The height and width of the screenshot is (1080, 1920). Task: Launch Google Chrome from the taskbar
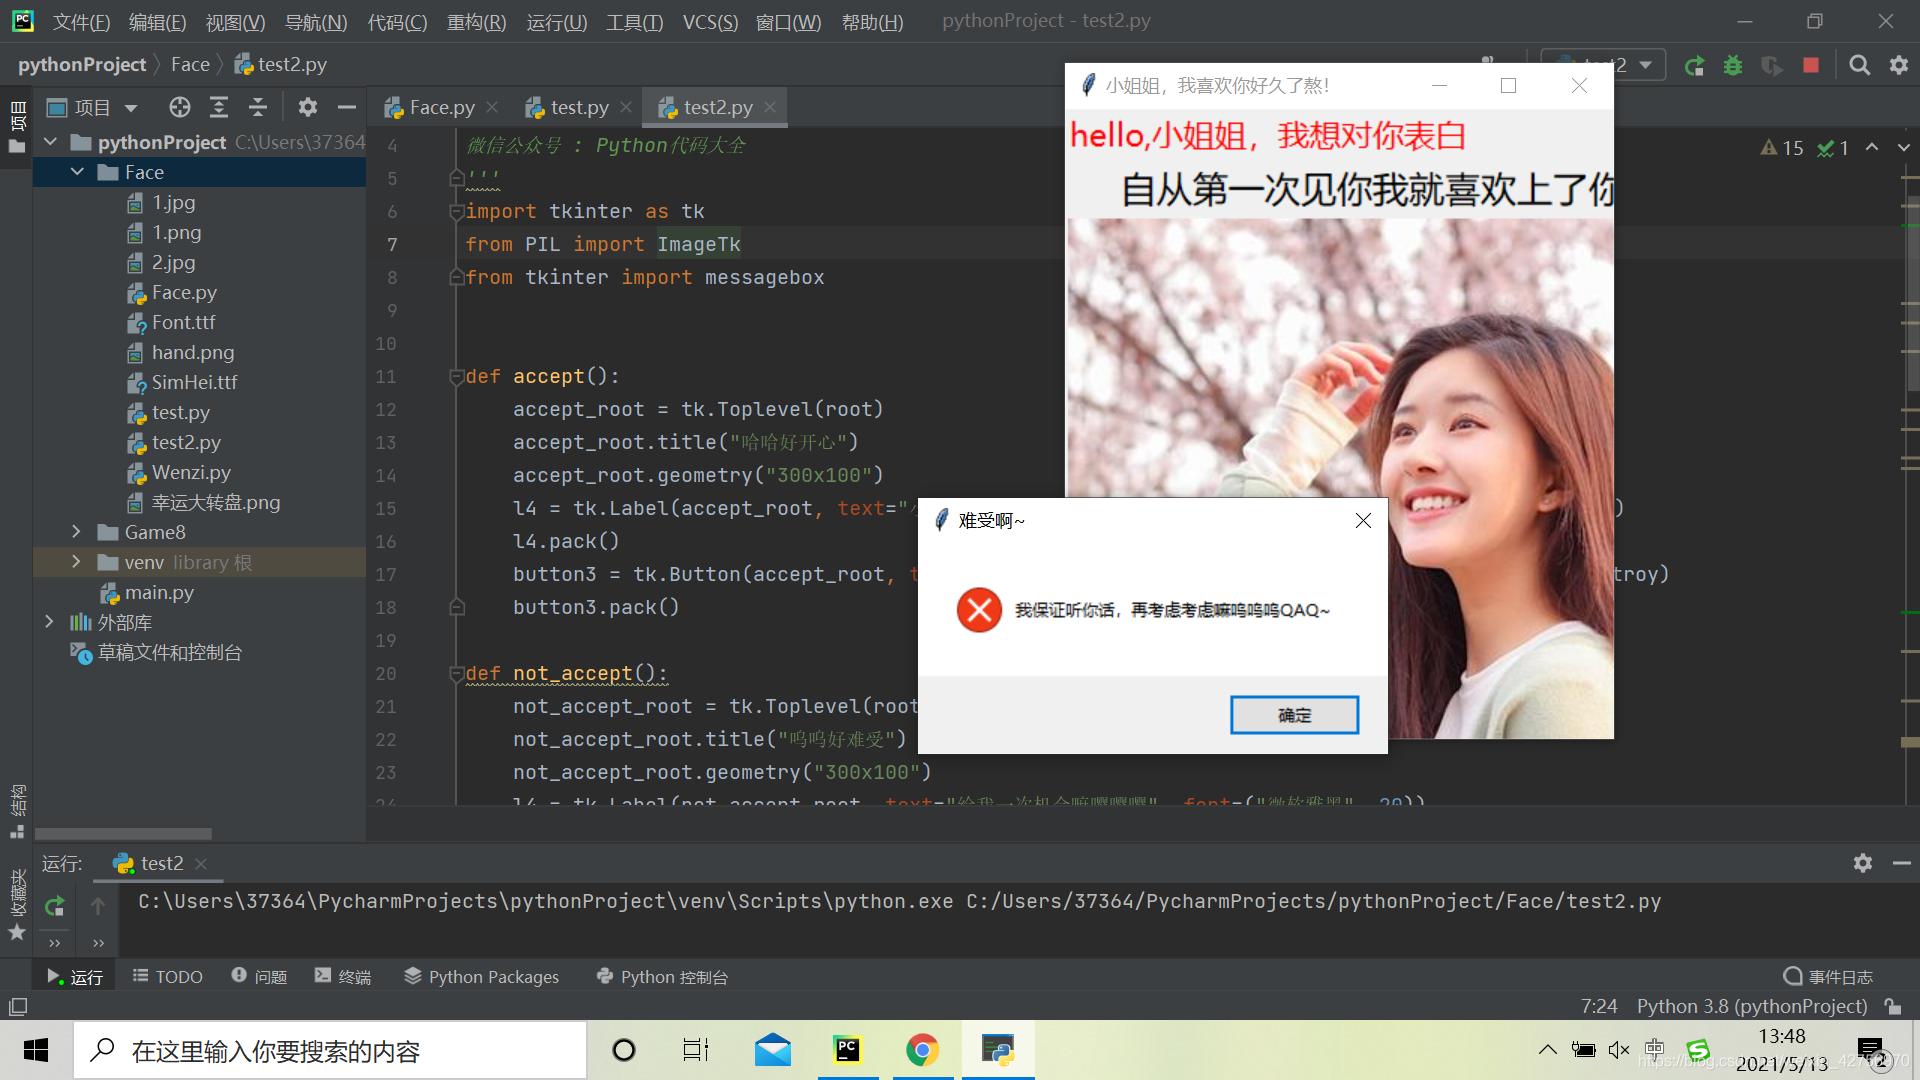coord(922,1050)
